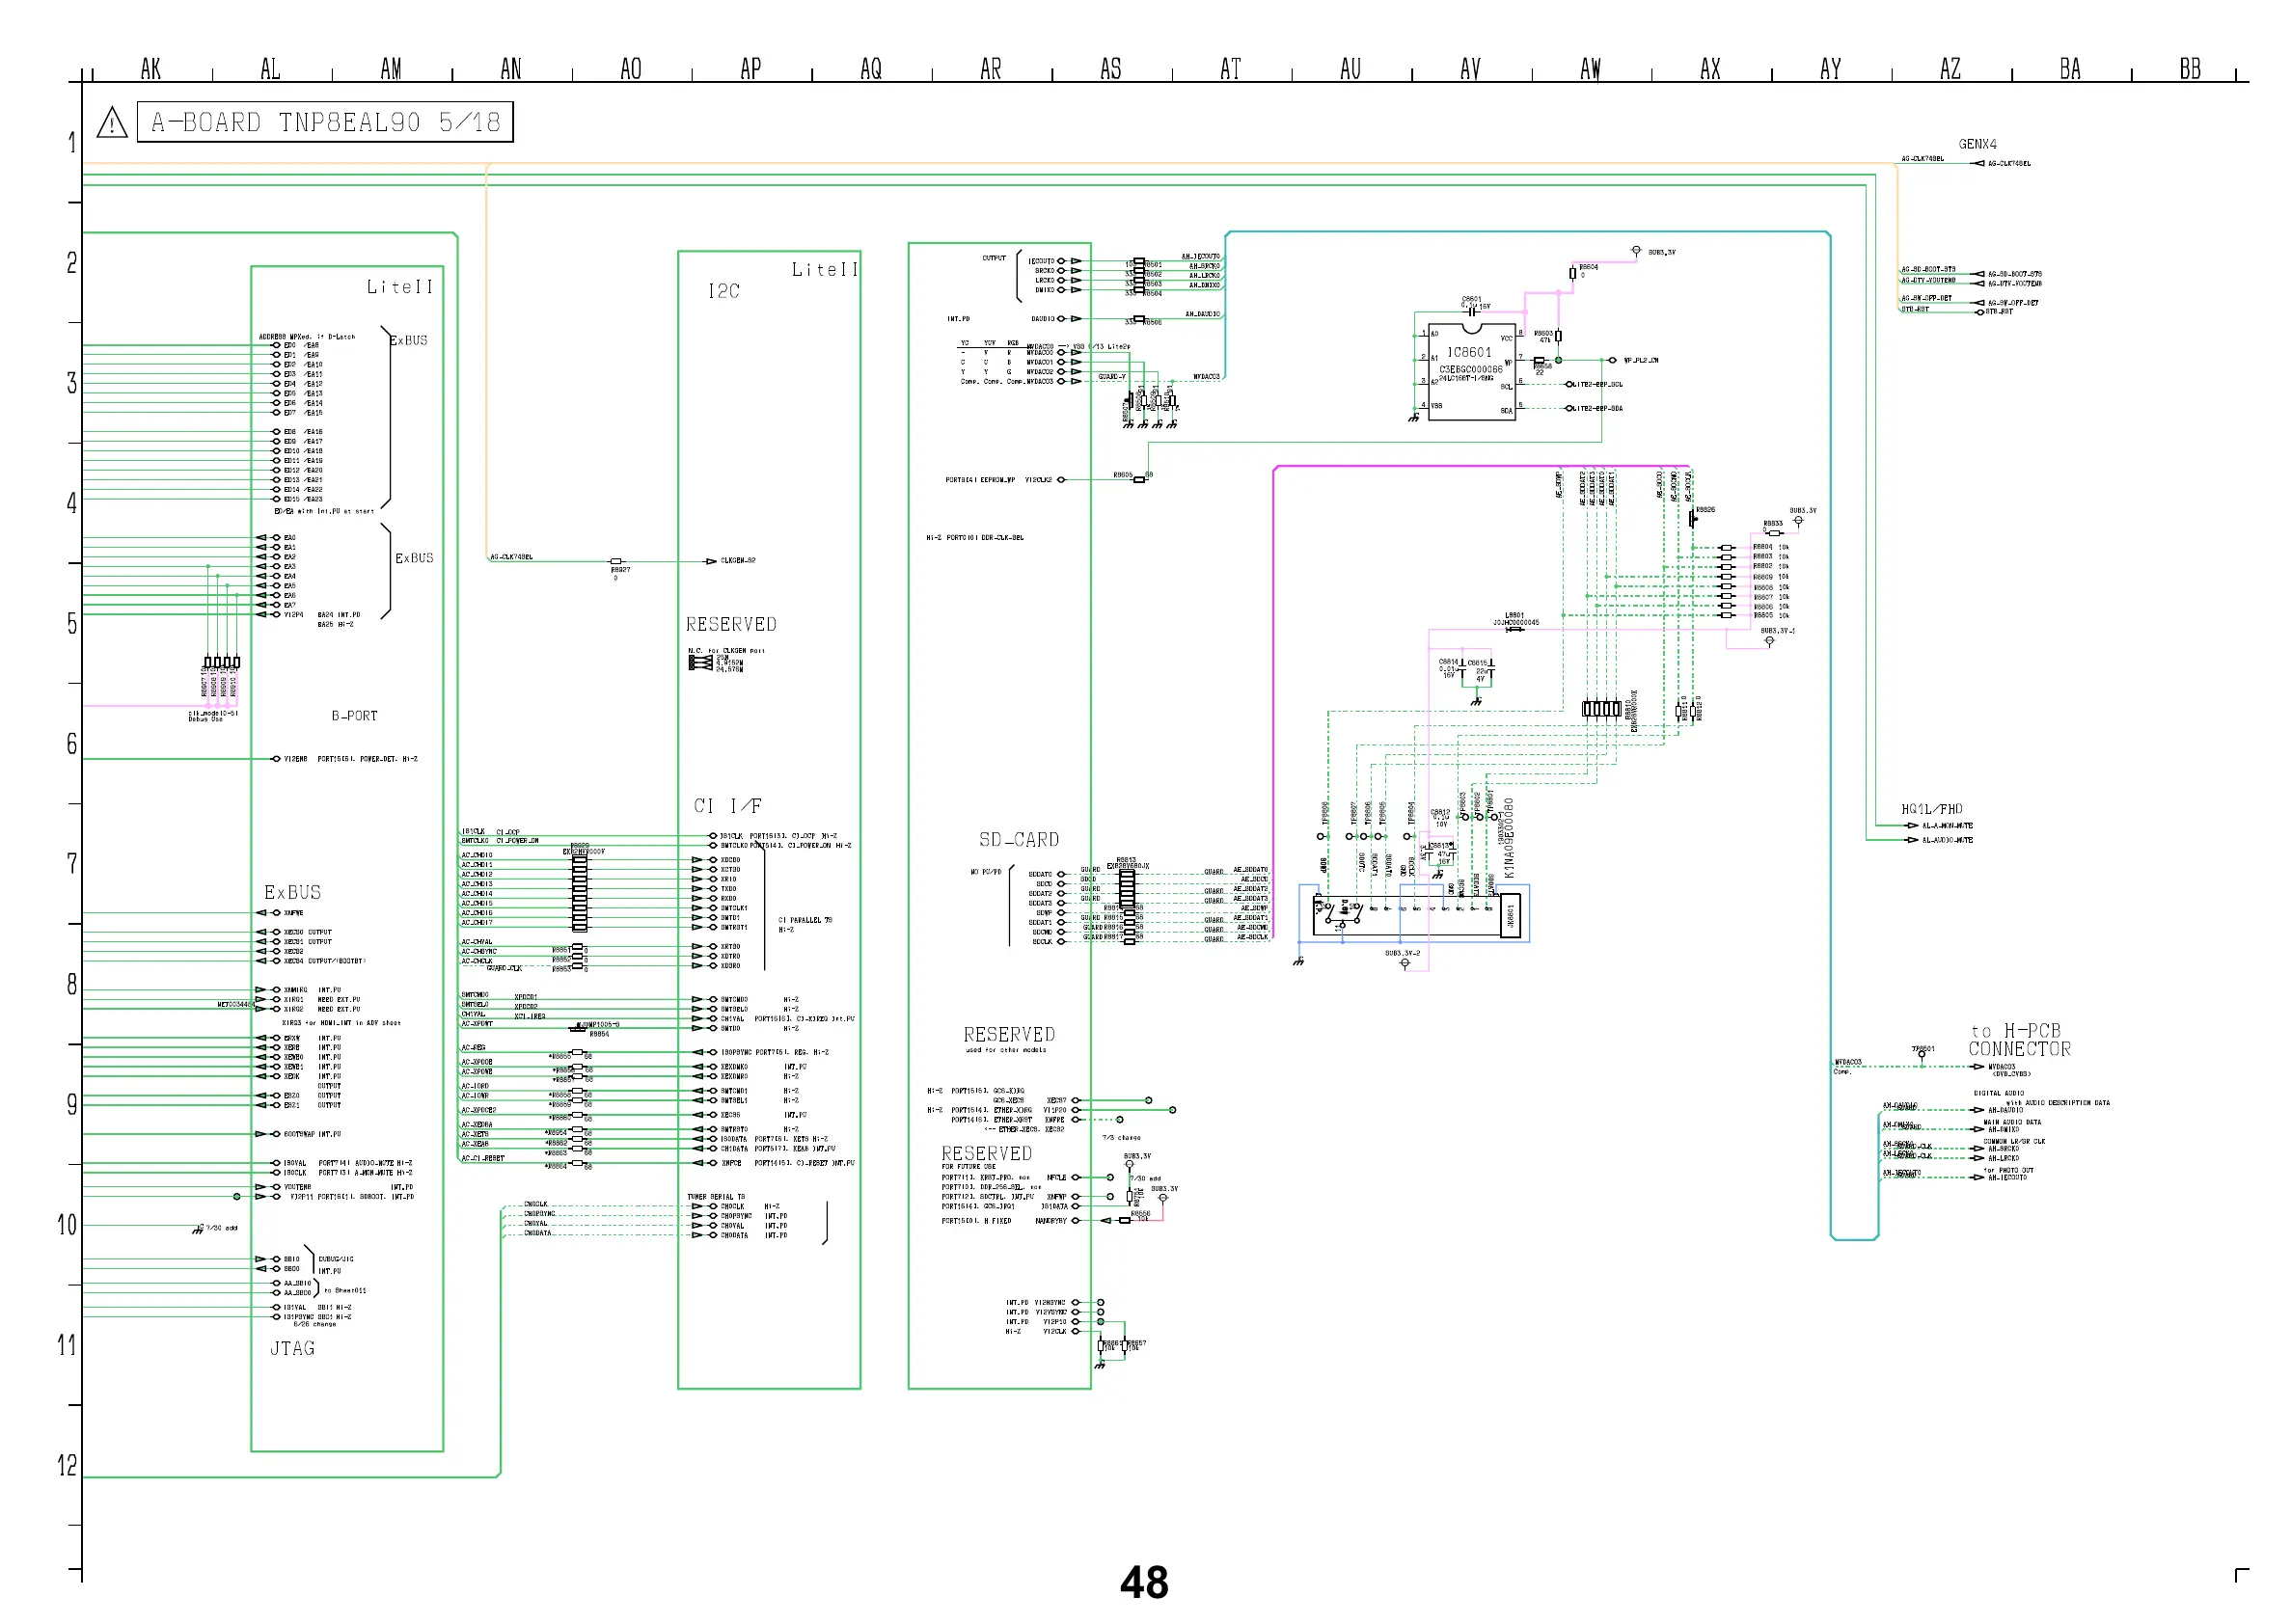
Task: Select capacitor C8601 above IC8601
Action: click(x=1472, y=311)
